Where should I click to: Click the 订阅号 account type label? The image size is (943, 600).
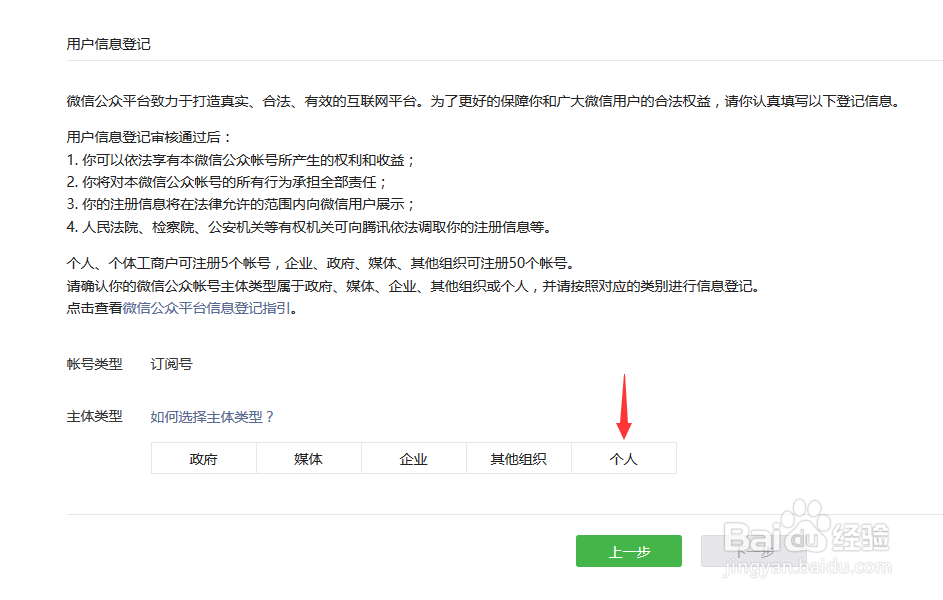click(170, 364)
